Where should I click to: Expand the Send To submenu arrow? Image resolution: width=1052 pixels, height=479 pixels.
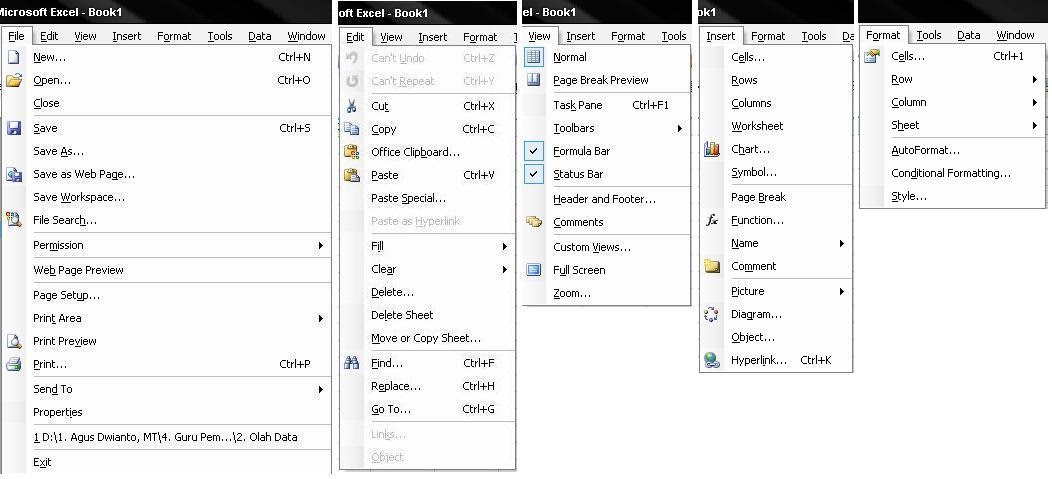pyautogui.click(x=321, y=389)
